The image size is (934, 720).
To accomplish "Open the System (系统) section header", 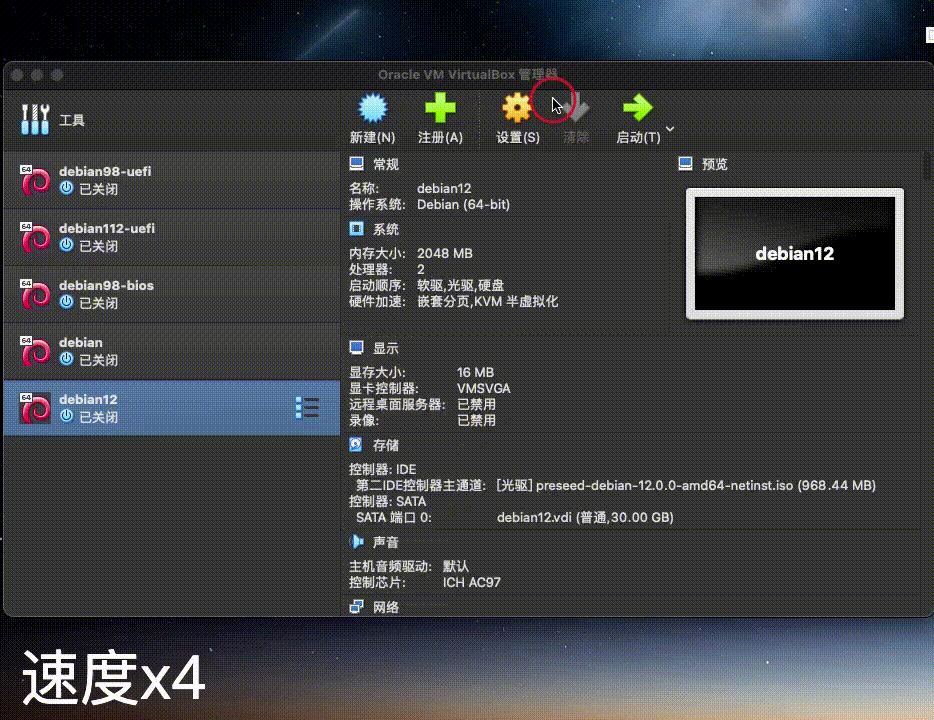I will (385, 229).
